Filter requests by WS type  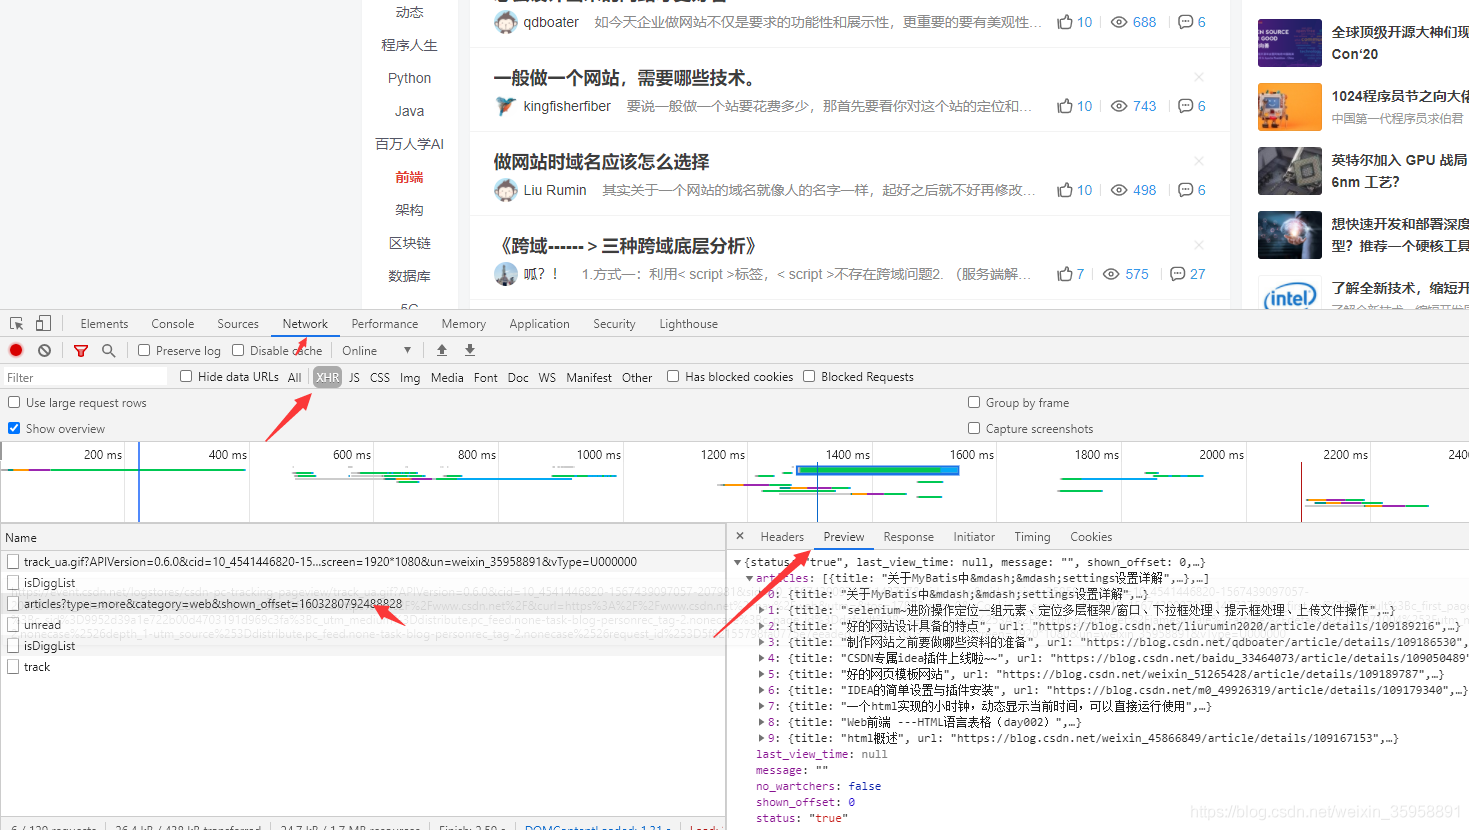point(547,377)
